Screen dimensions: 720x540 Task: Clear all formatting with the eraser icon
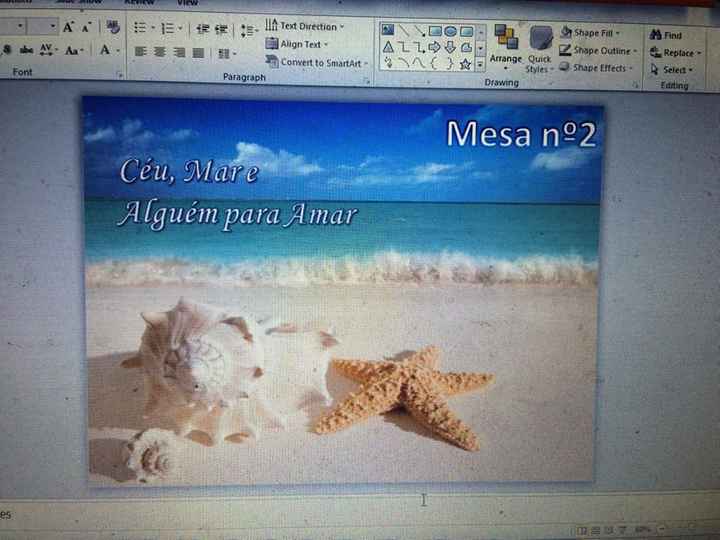coord(112,27)
